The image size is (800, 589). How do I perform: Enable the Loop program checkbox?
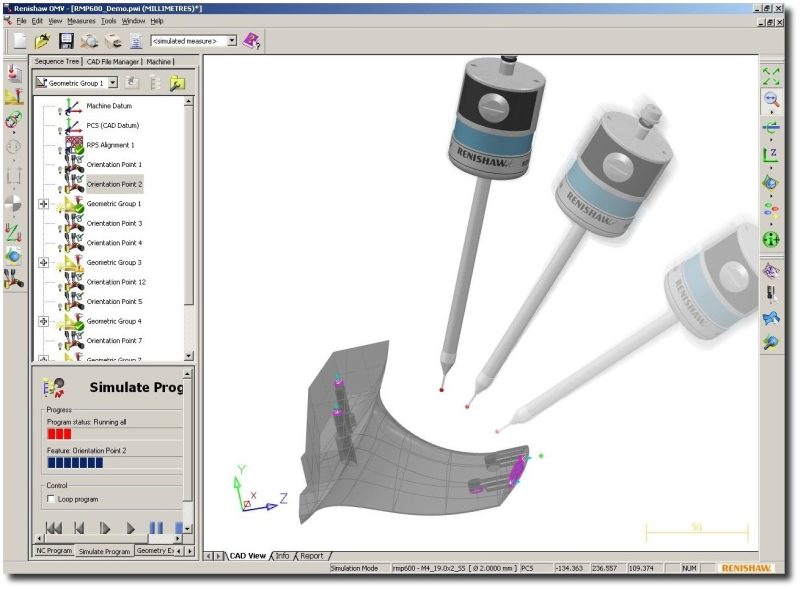point(51,499)
